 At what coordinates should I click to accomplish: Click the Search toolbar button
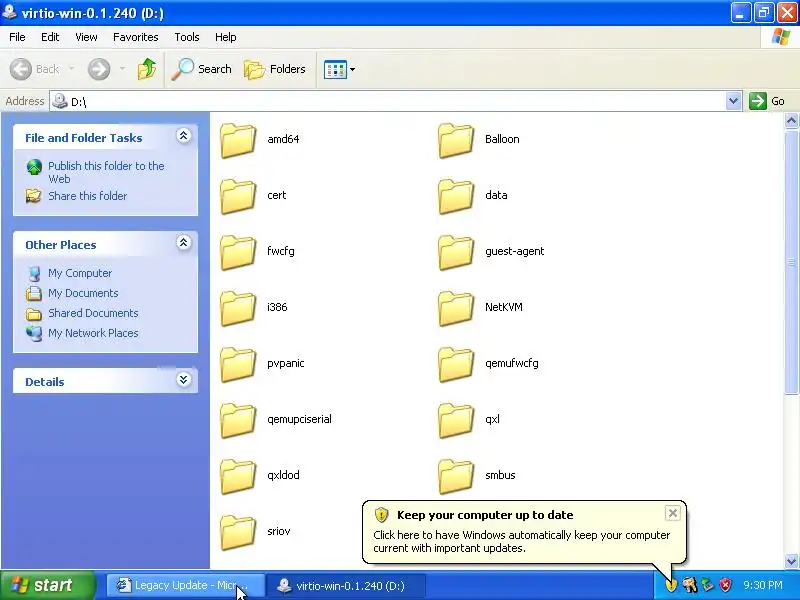point(202,69)
